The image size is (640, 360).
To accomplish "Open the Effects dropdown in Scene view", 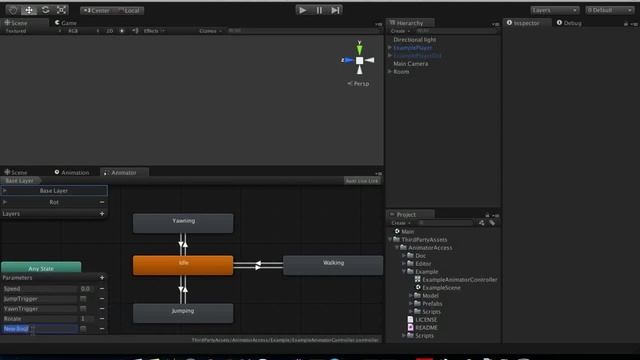I will click(154, 31).
